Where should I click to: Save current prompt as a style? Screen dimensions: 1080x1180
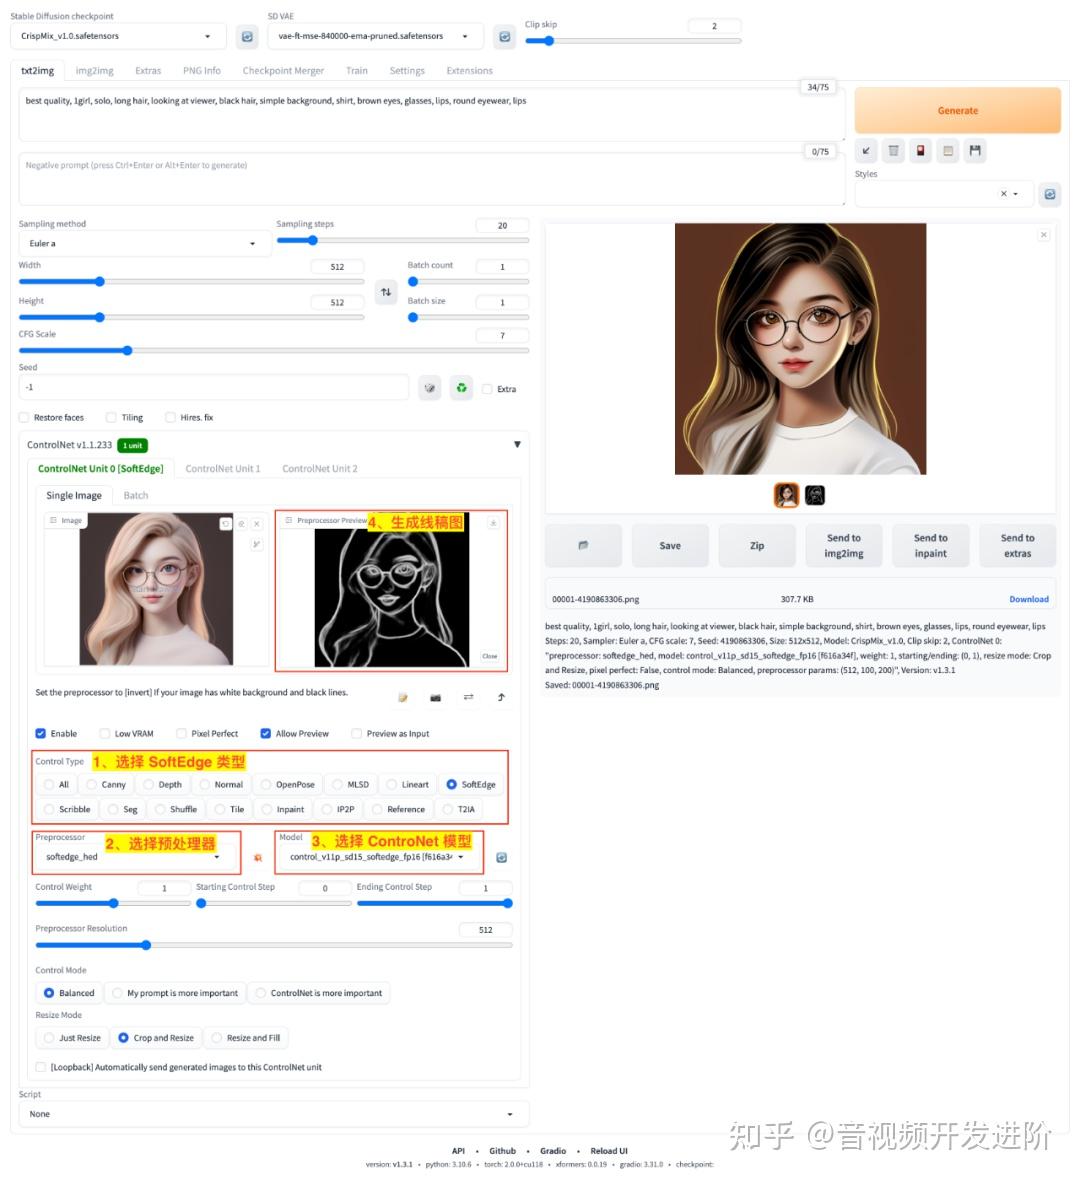tap(974, 150)
